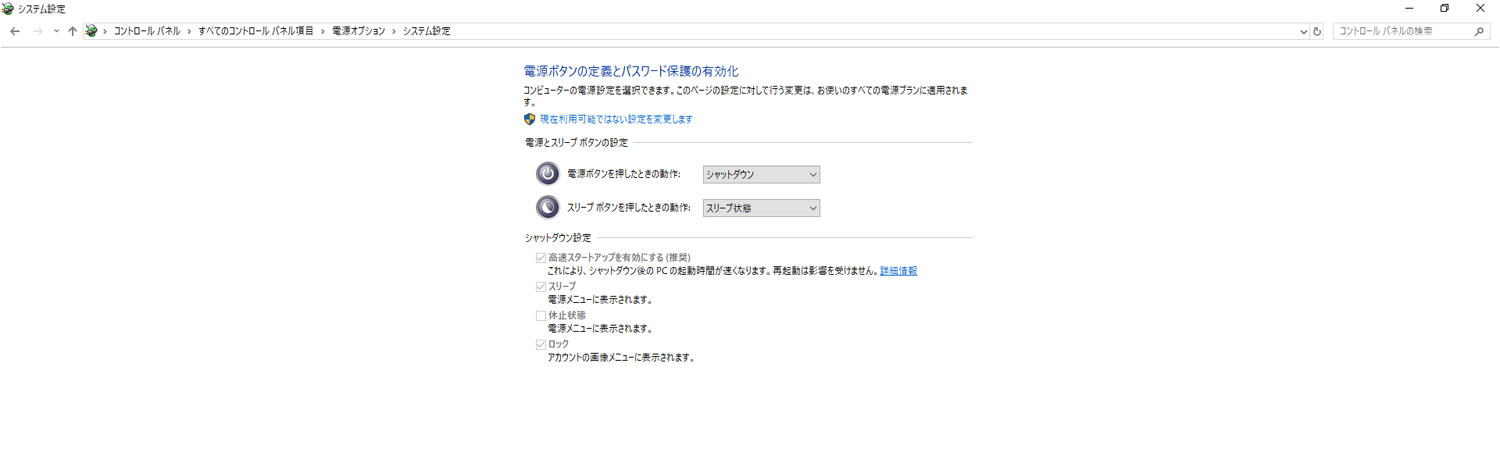1500x463 pixels.
Task: Open the address bar history dropdown
Action: pos(1303,32)
